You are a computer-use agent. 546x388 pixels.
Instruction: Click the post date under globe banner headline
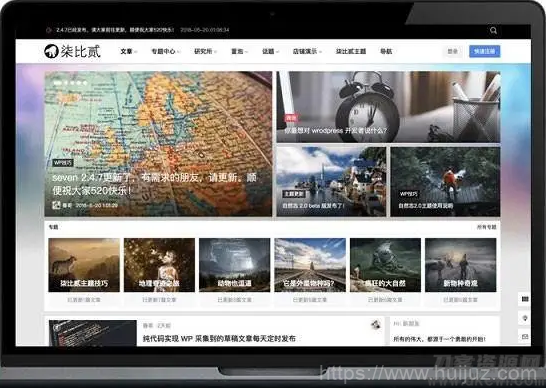(97, 205)
